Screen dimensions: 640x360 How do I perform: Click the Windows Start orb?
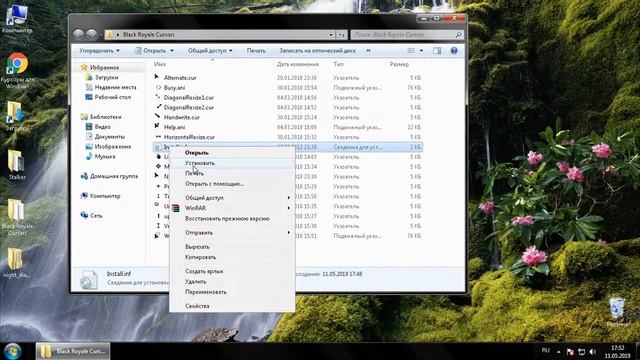(x=13, y=351)
